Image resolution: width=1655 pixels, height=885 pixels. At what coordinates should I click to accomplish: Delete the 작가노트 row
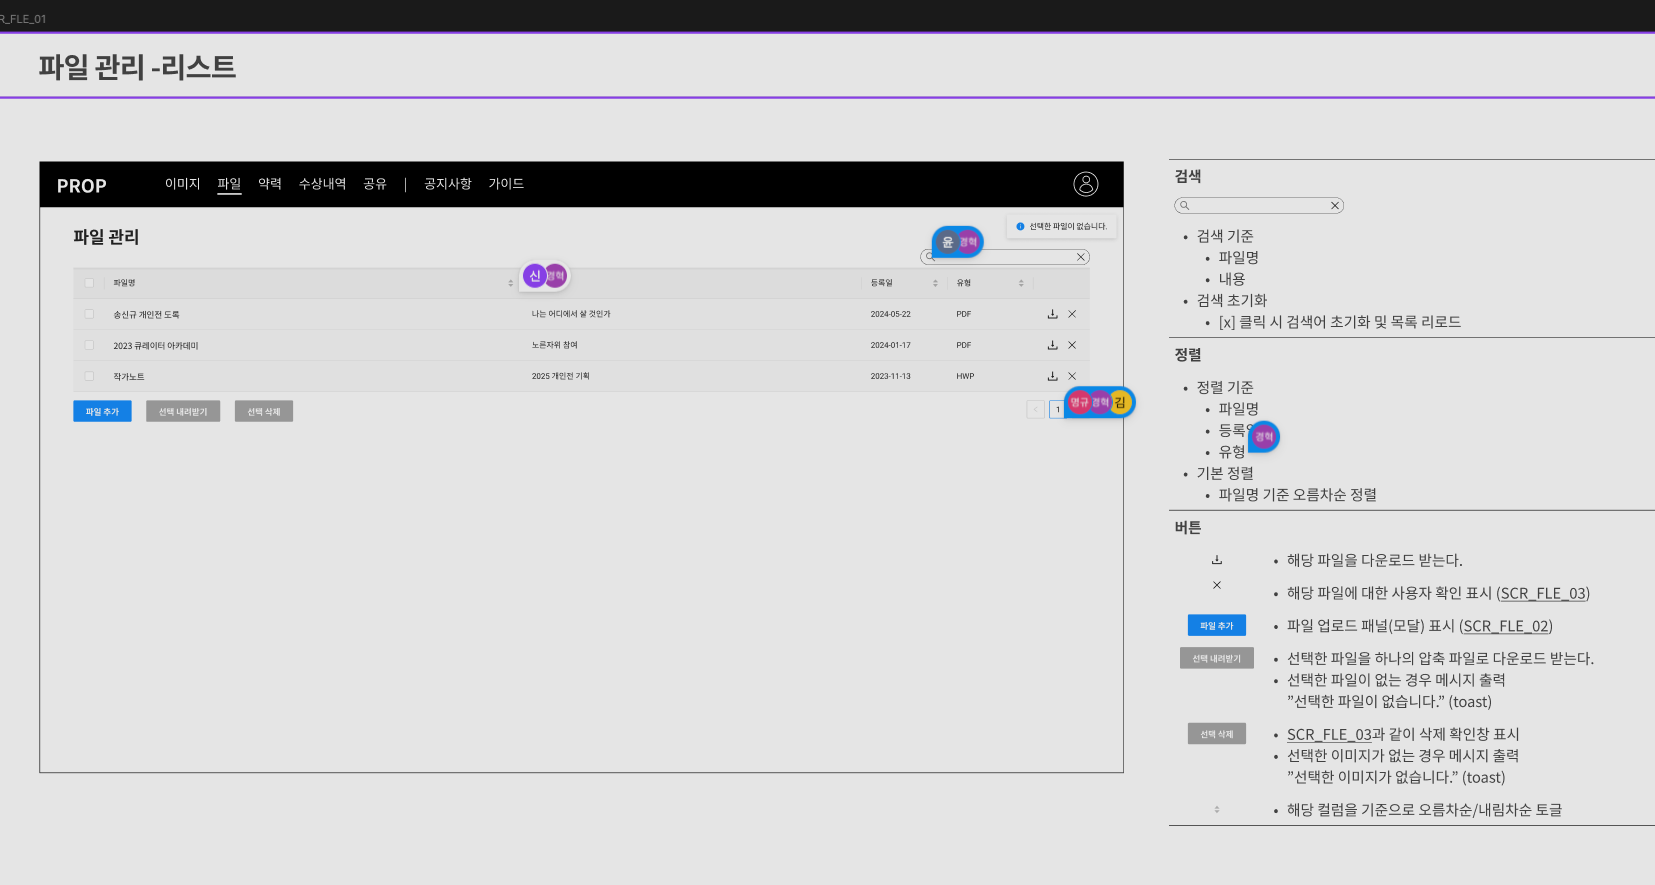(1072, 376)
